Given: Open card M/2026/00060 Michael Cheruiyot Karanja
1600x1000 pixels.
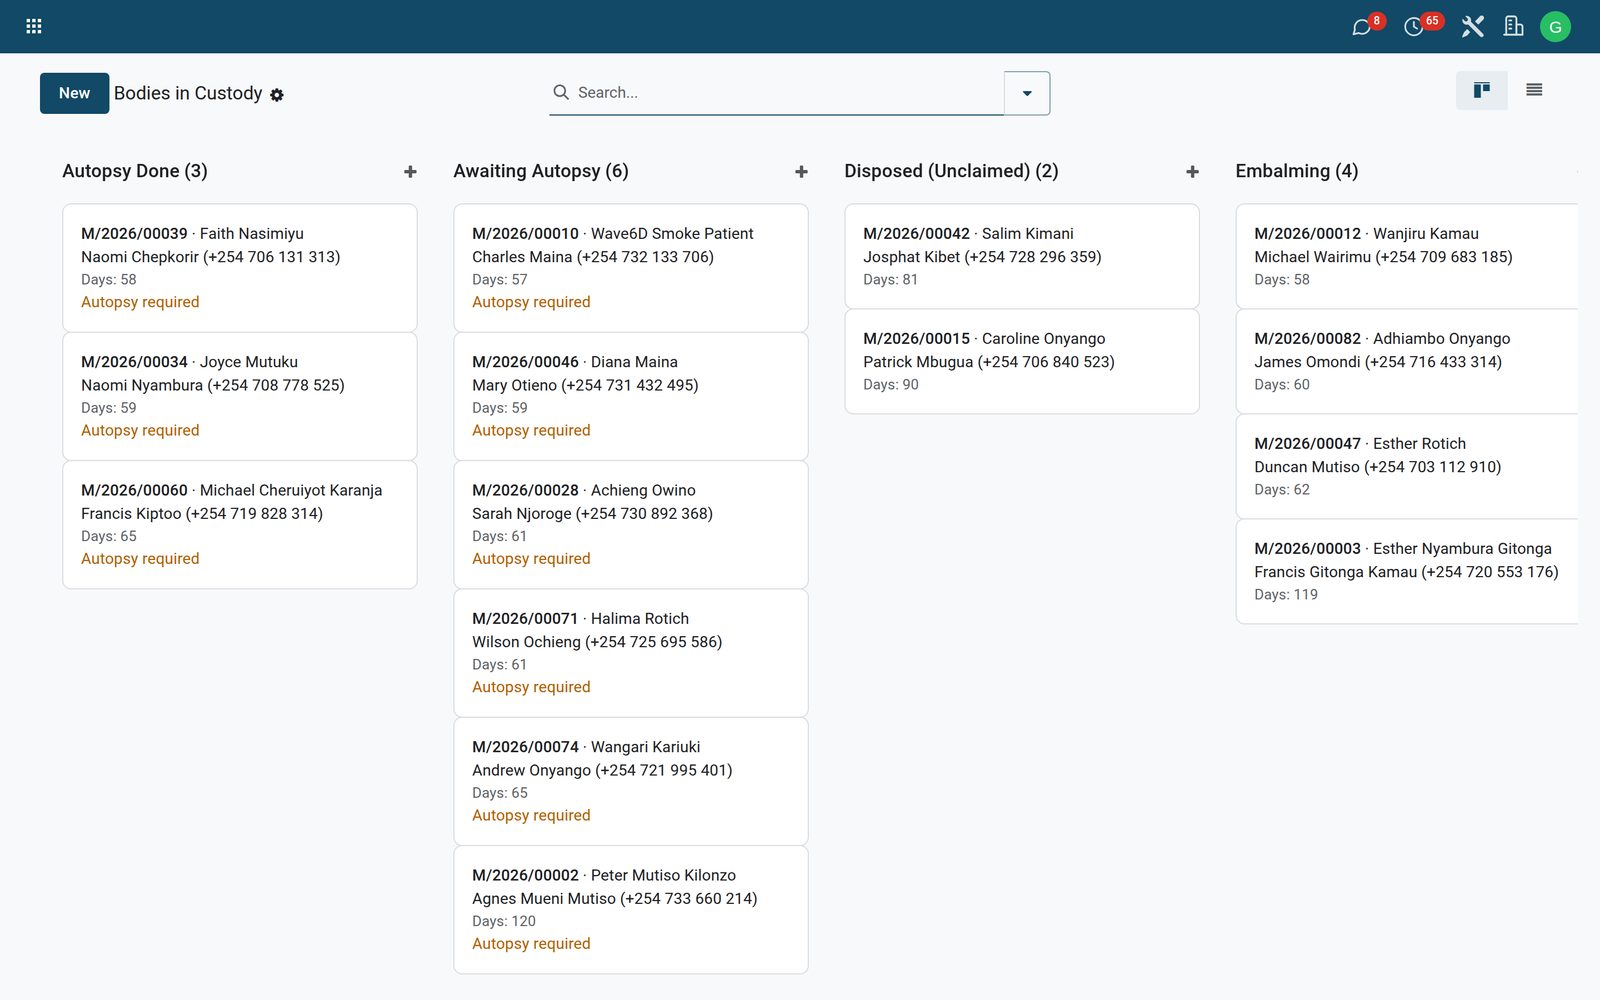Looking at the screenshot, I should [x=240, y=525].
